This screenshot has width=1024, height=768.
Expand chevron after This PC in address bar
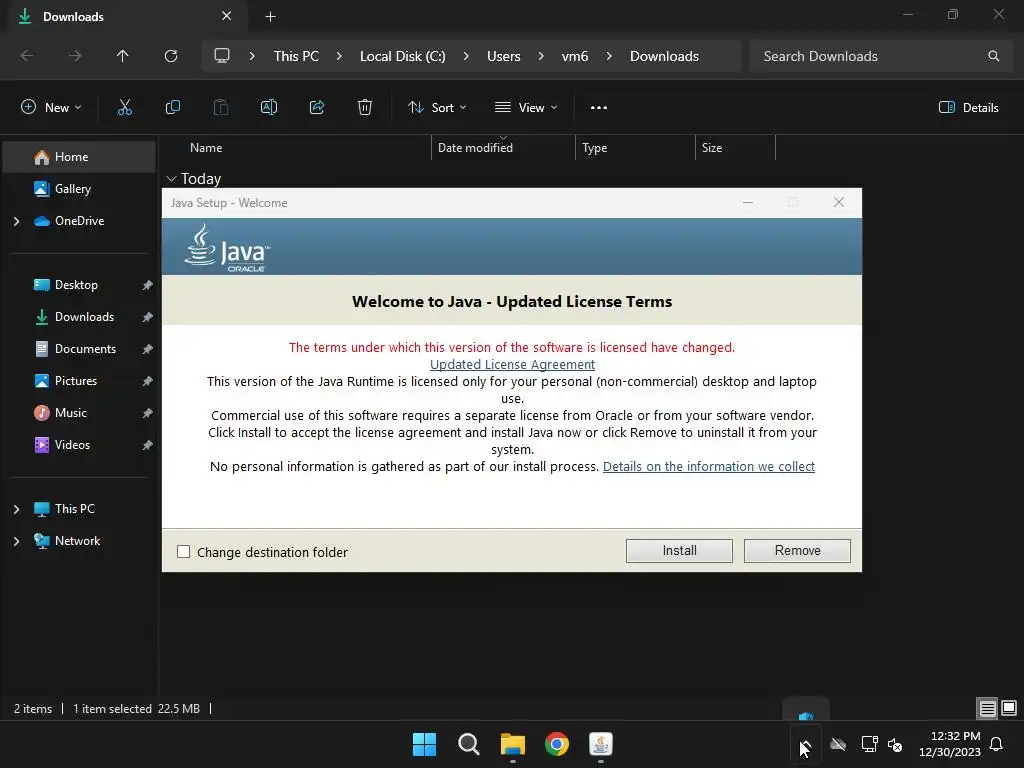point(339,56)
